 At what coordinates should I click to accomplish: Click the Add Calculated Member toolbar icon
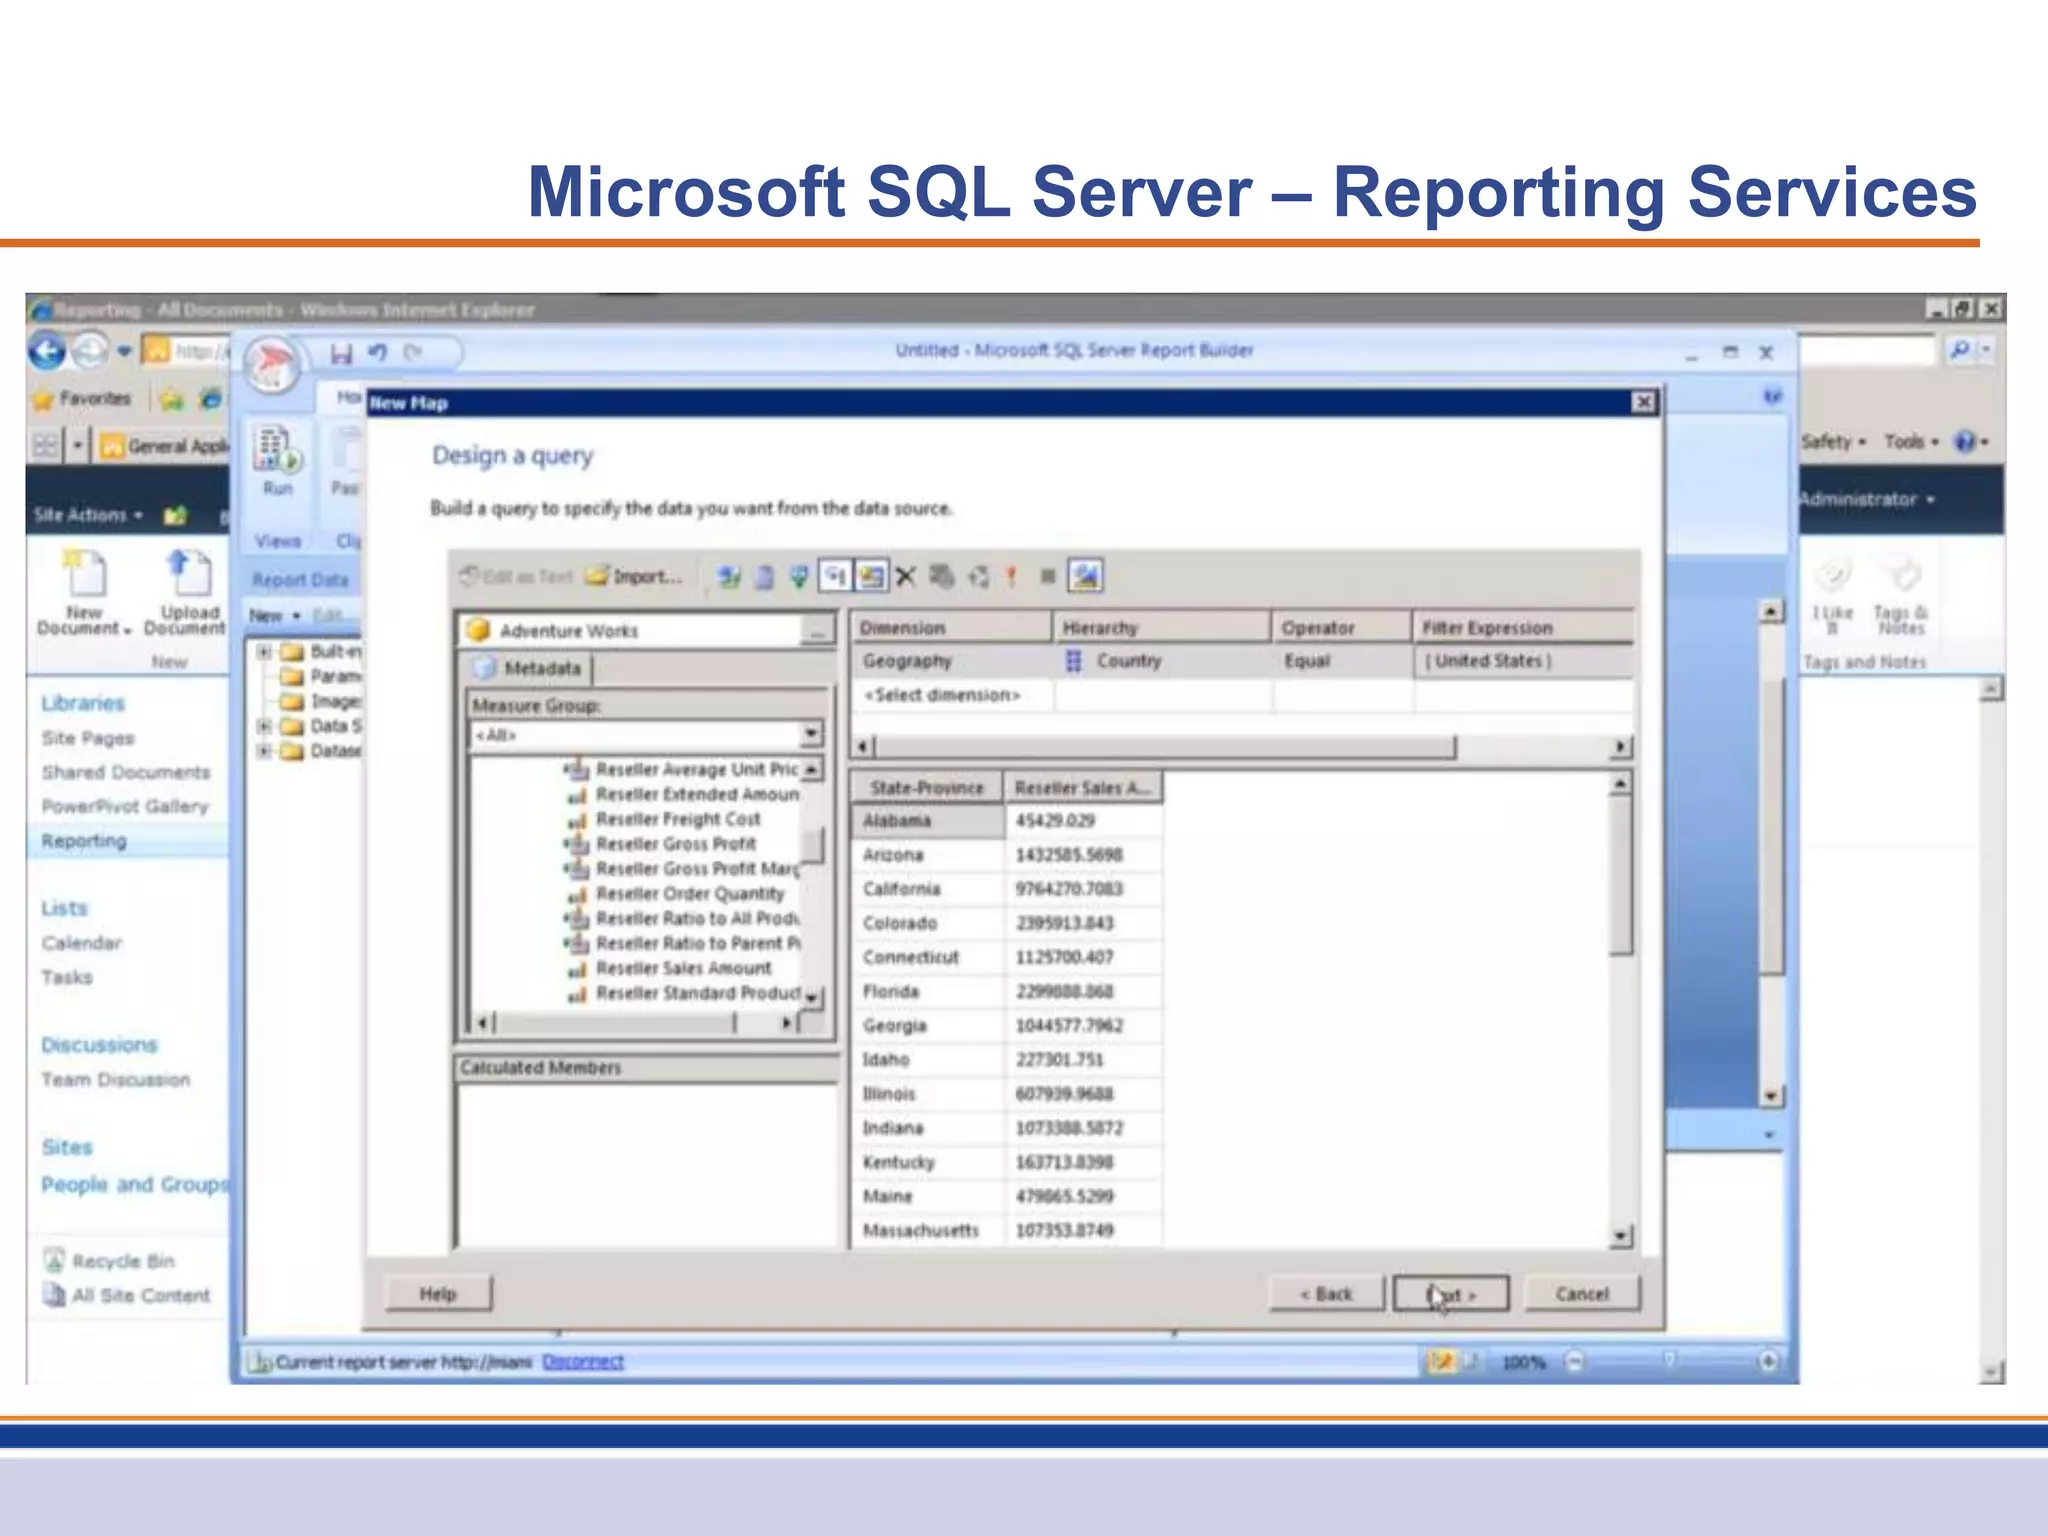coord(764,577)
